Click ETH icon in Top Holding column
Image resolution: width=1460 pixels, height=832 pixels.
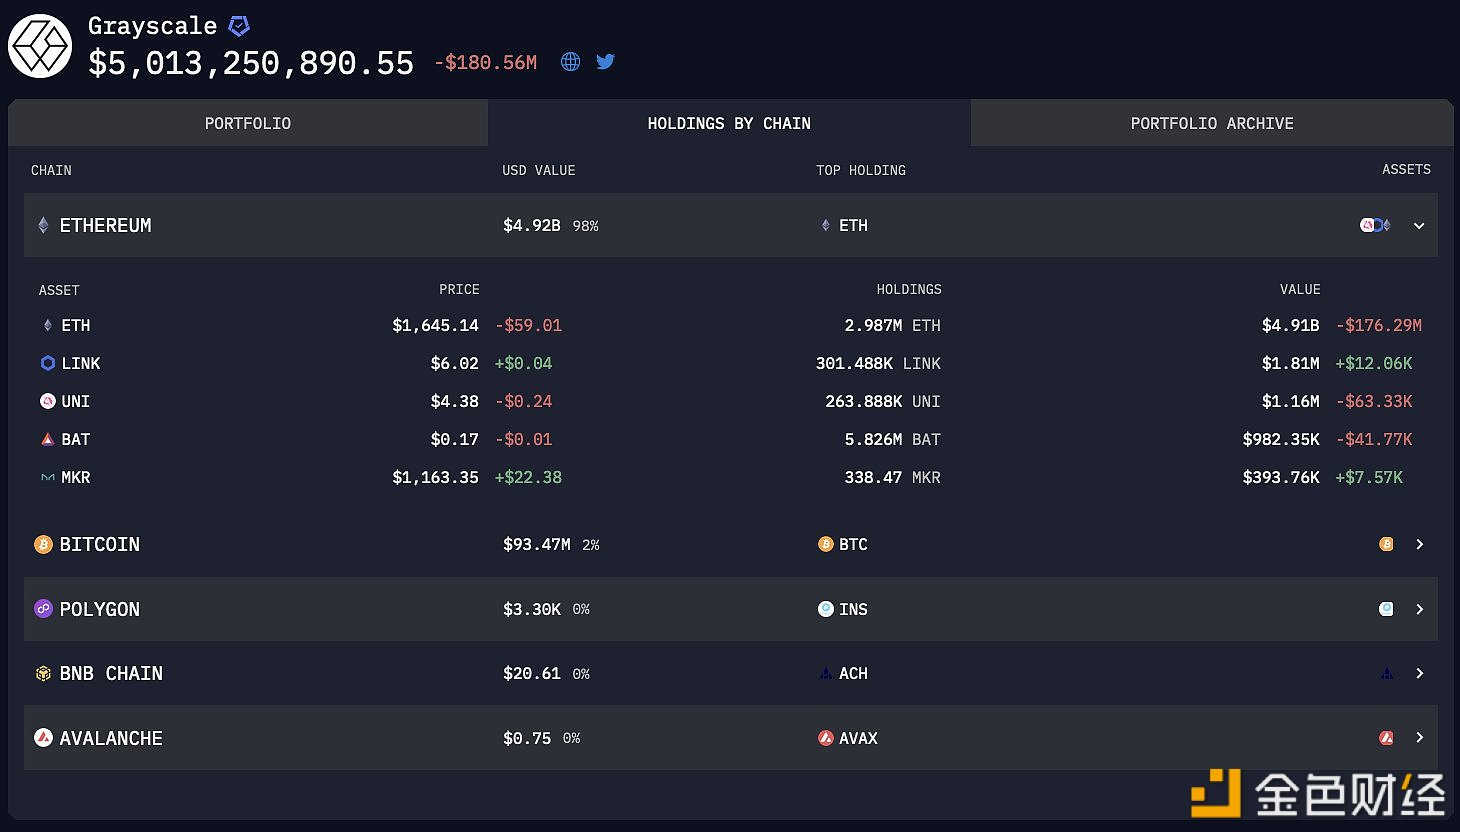(x=825, y=226)
